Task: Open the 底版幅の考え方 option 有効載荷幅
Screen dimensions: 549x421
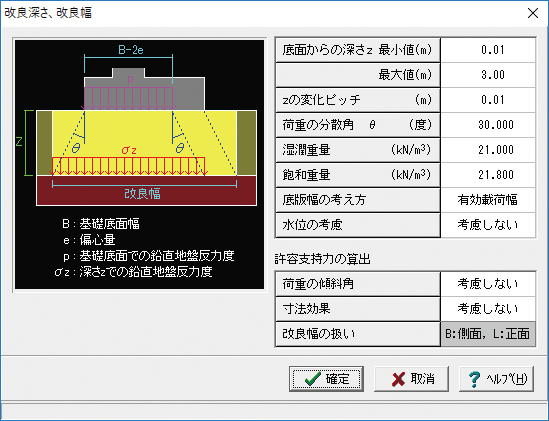Action: [488, 200]
